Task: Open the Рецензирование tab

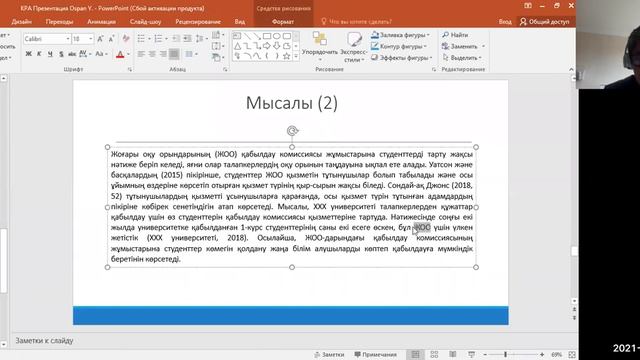Action: point(198,22)
